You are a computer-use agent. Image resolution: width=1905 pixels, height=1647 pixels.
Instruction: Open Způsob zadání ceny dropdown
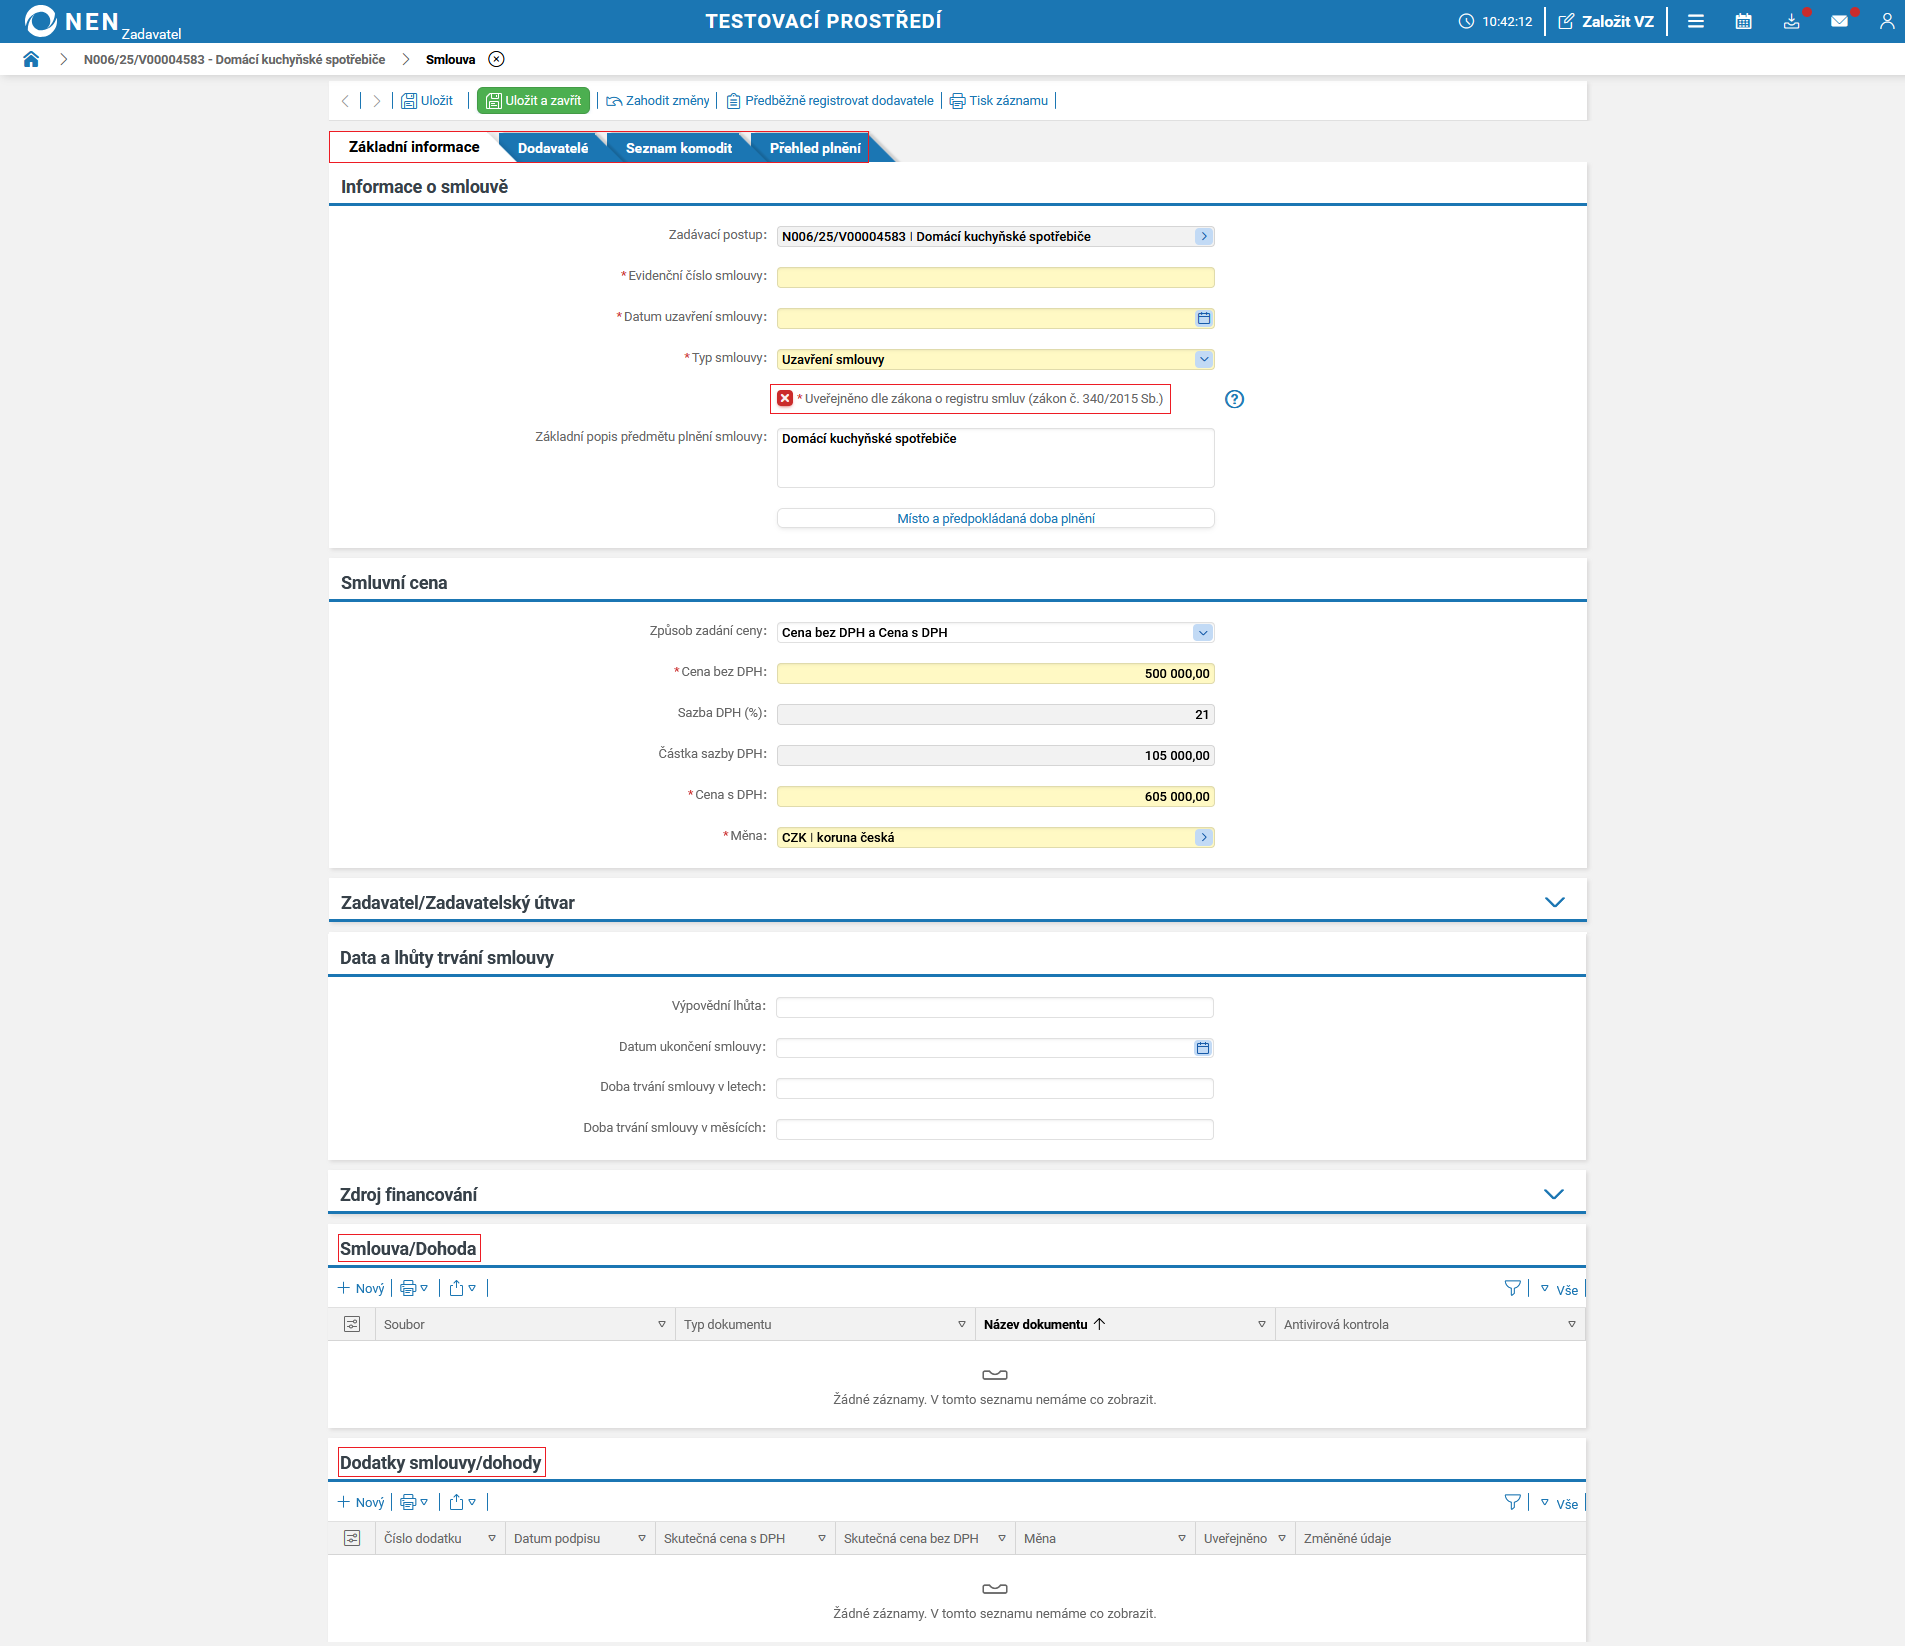click(x=1203, y=633)
